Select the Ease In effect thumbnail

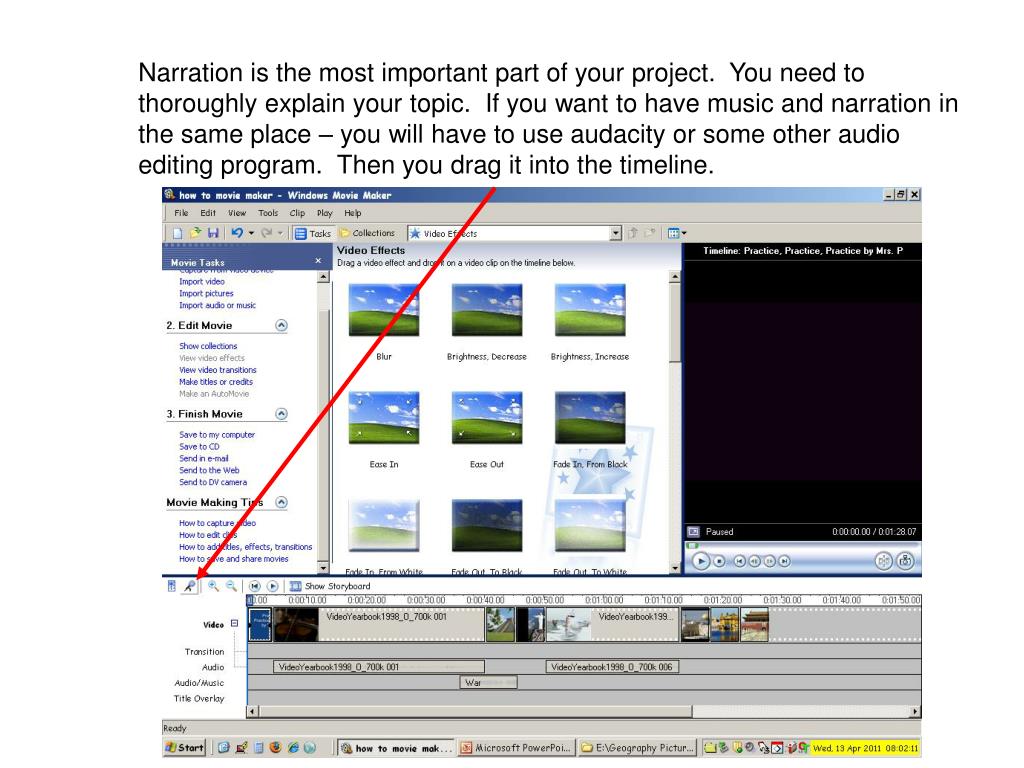click(x=384, y=418)
